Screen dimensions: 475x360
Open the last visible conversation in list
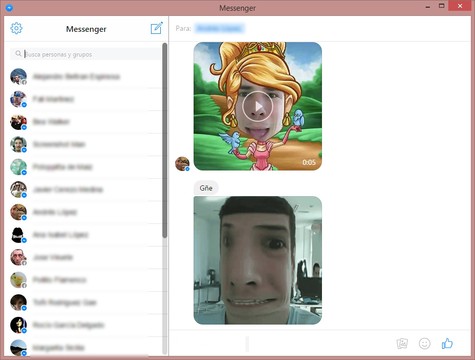(86, 348)
